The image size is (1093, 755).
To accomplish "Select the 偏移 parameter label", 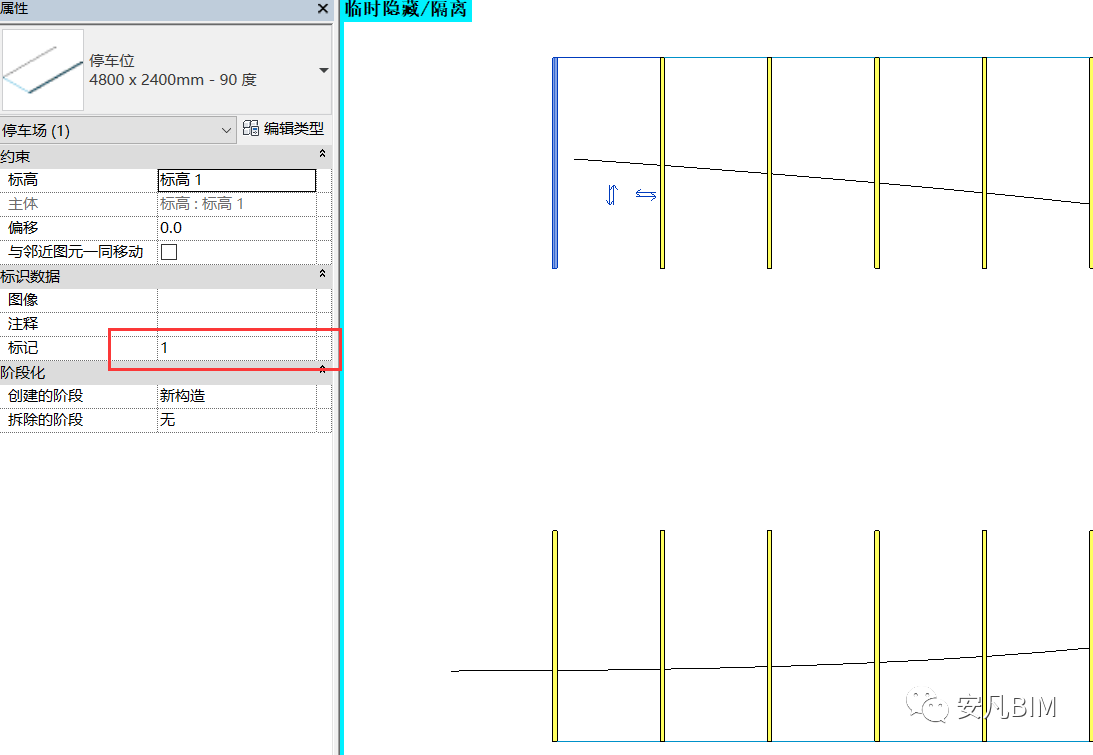I will [x=23, y=228].
